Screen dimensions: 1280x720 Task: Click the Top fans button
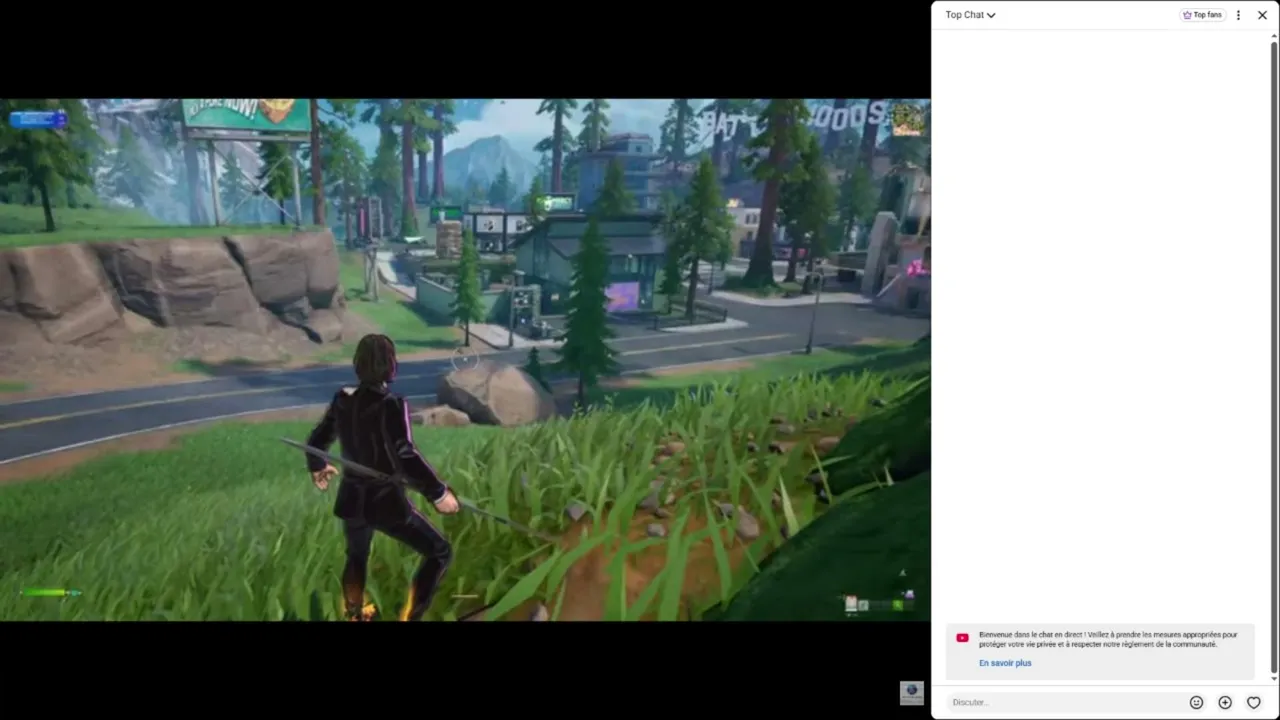[1202, 15]
